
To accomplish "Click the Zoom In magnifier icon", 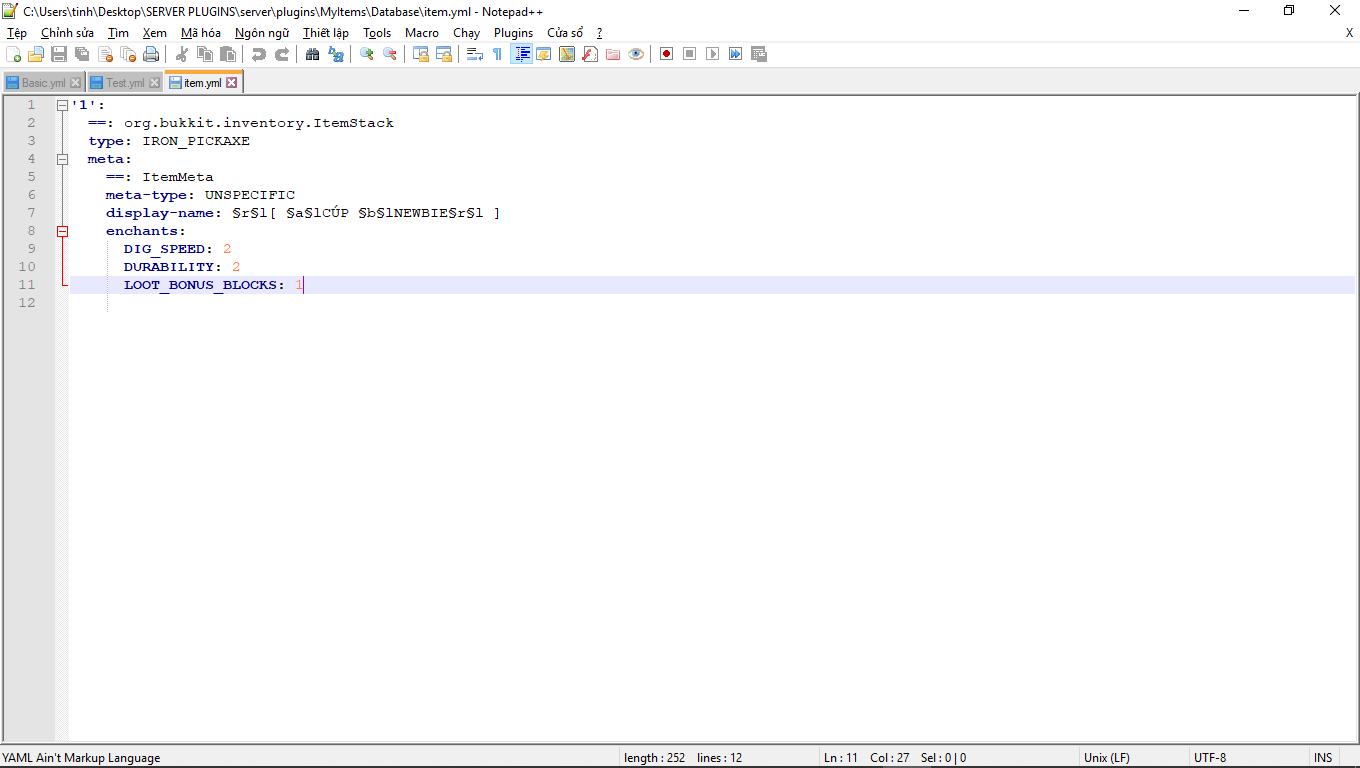I will click(366, 54).
